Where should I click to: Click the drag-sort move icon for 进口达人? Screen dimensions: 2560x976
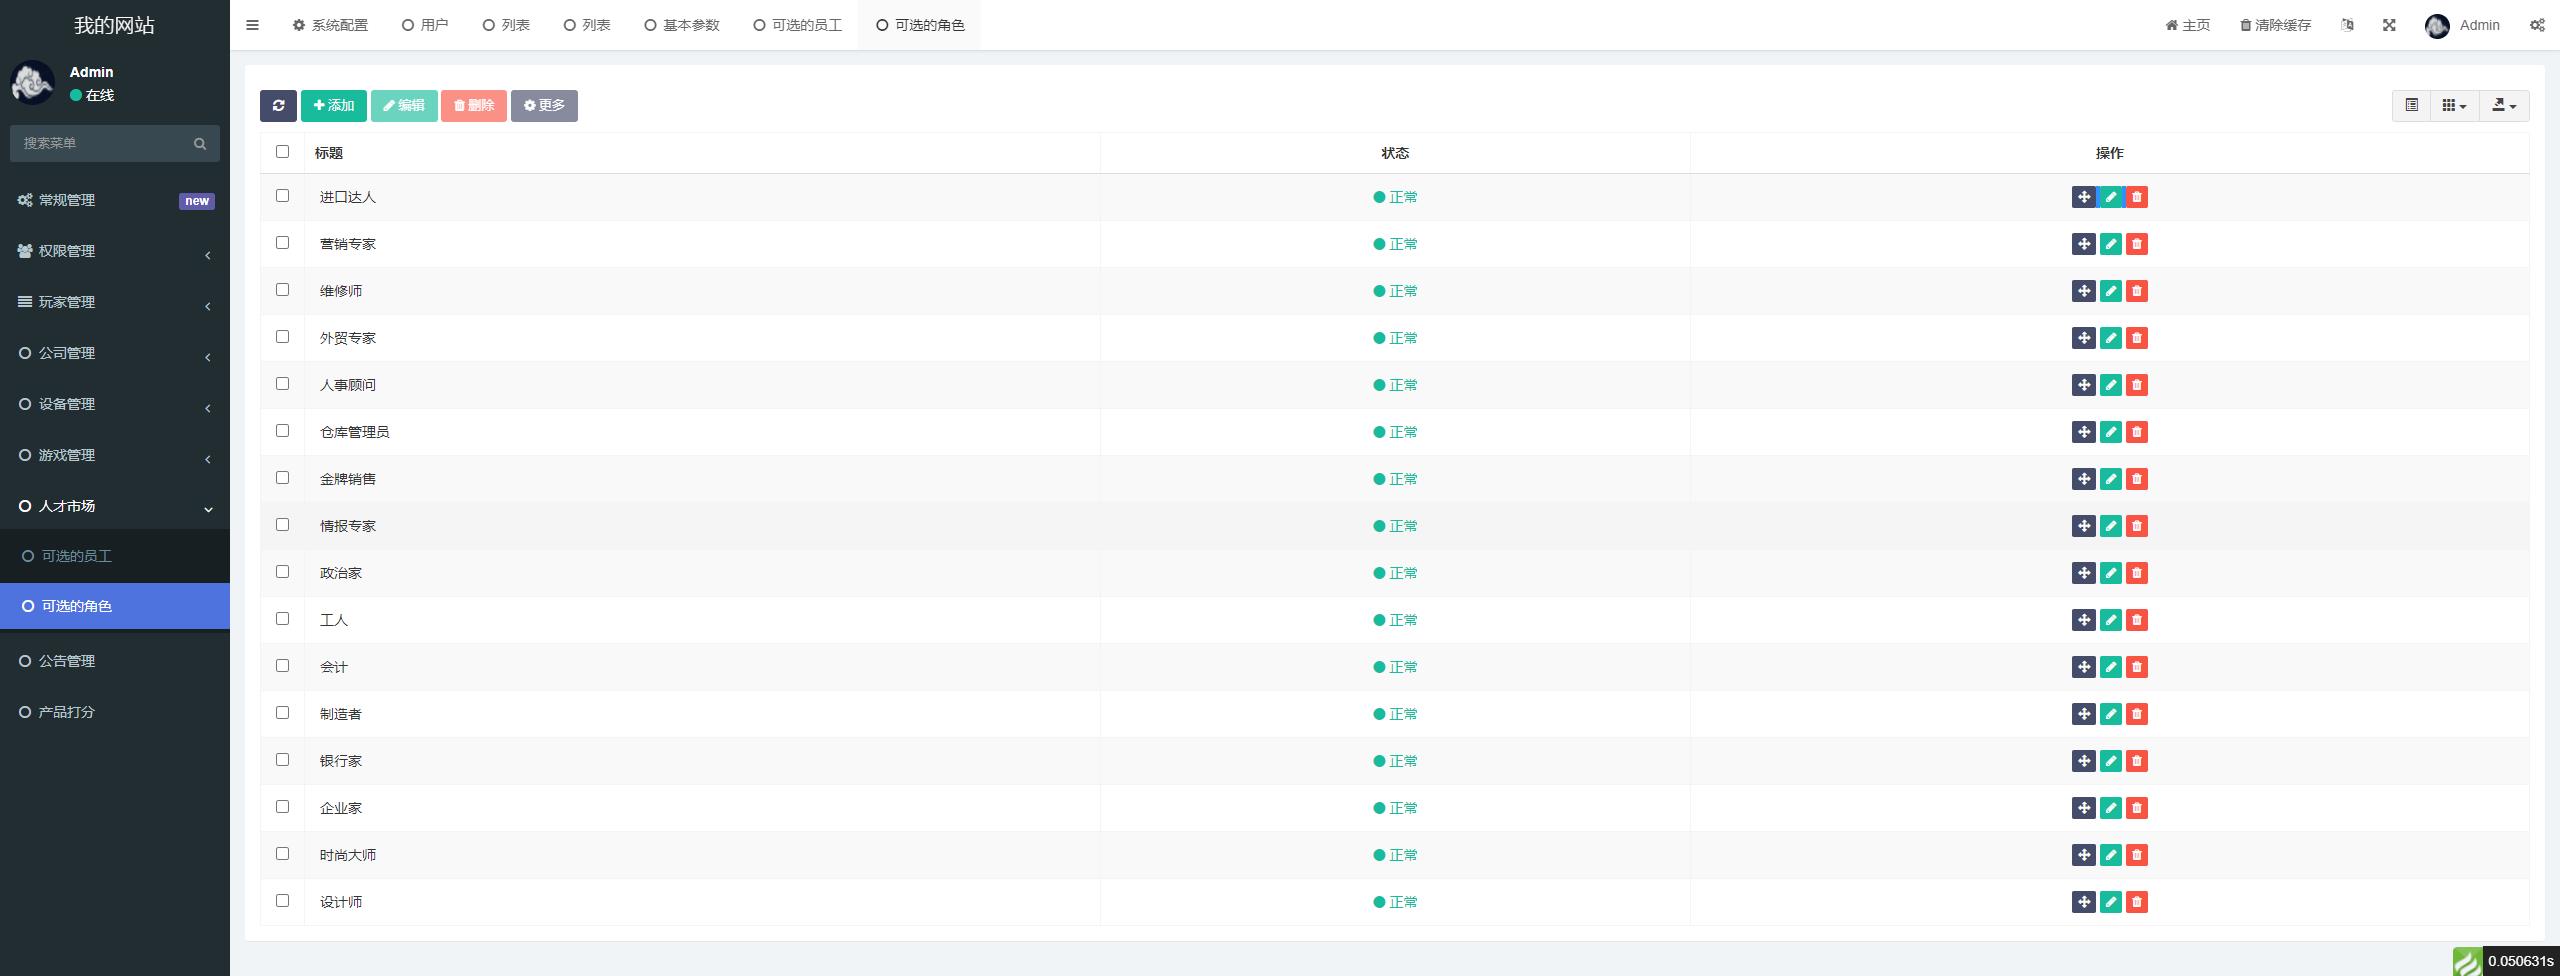pos(2083,197)
